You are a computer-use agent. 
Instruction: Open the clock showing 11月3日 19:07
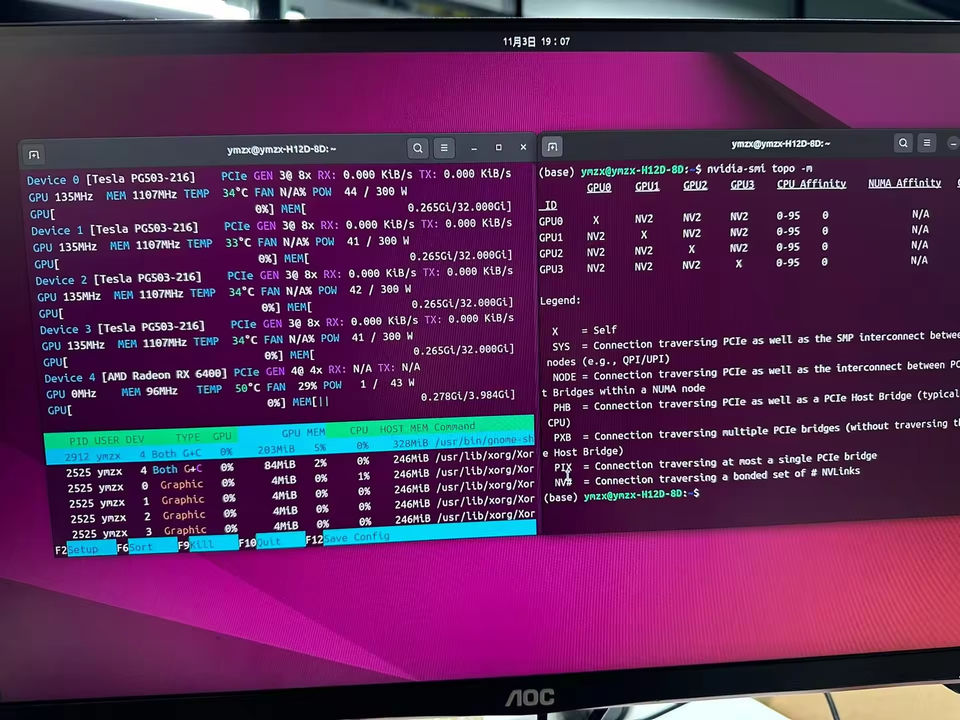click(x=536, y=42)
